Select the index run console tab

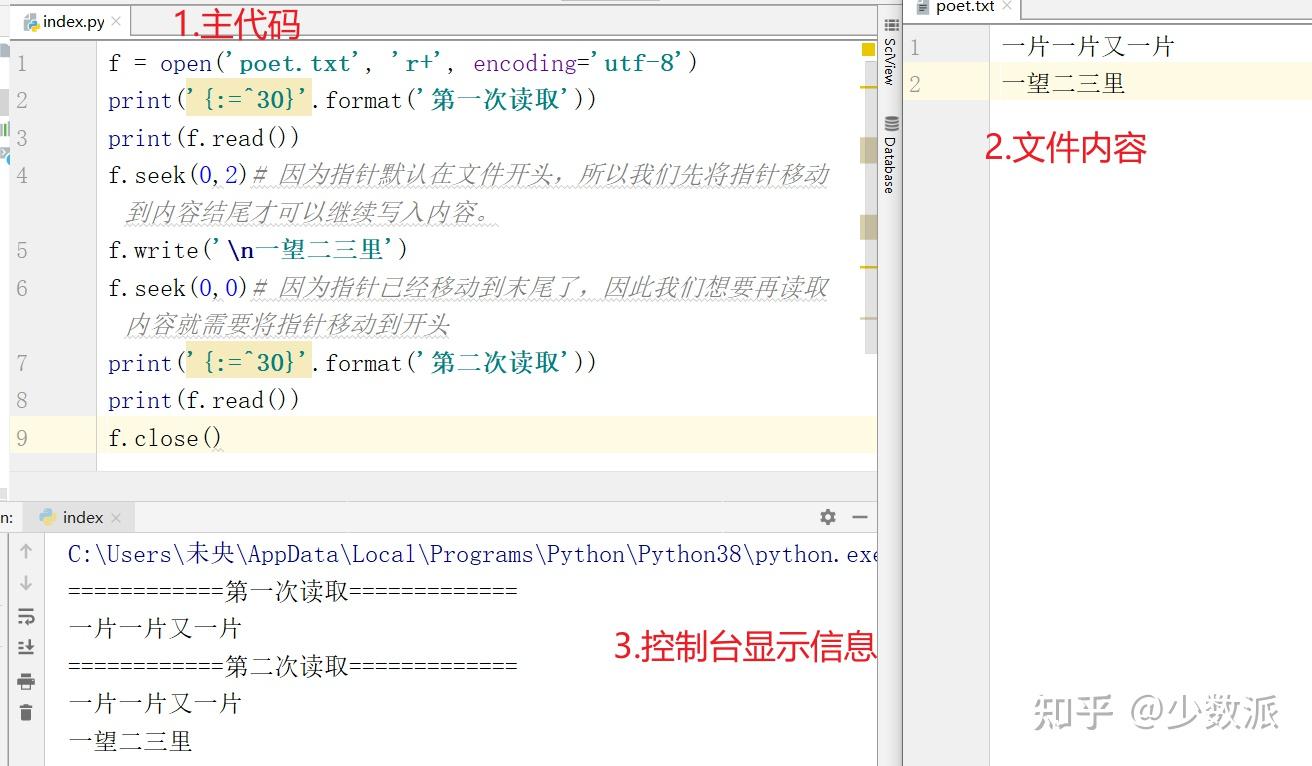[82, 517]
